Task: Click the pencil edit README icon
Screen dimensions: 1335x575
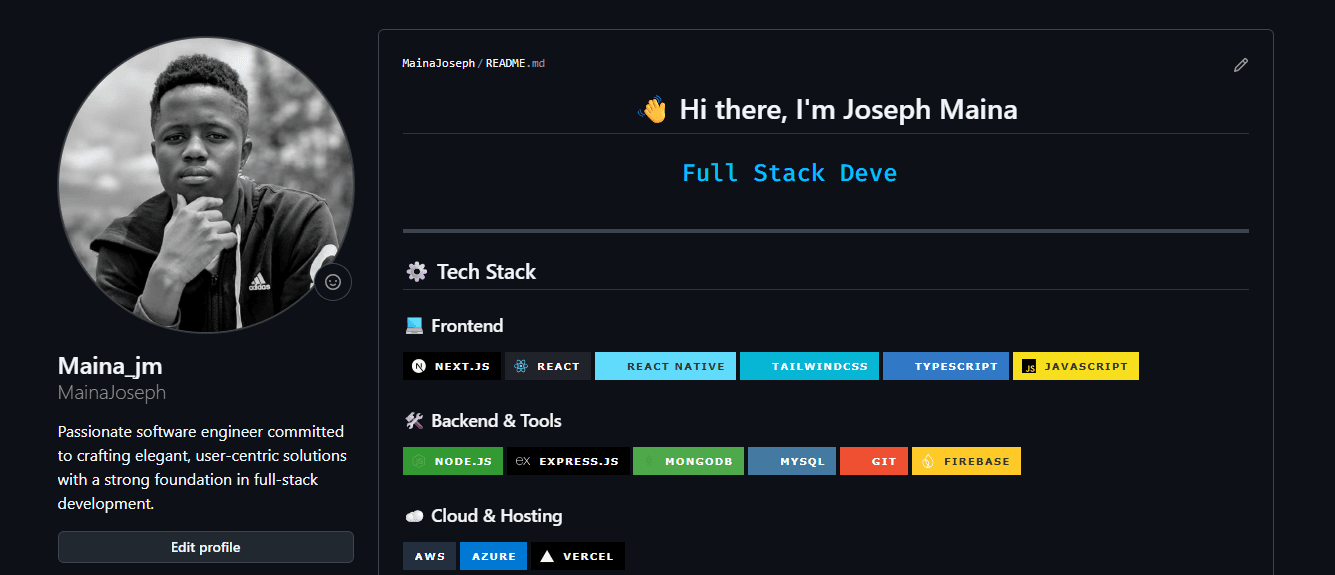Action: 1241,65
